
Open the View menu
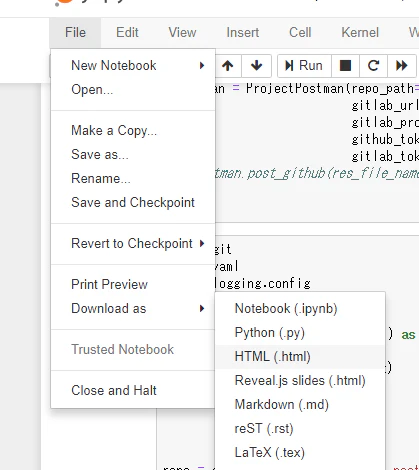point(182,33)
